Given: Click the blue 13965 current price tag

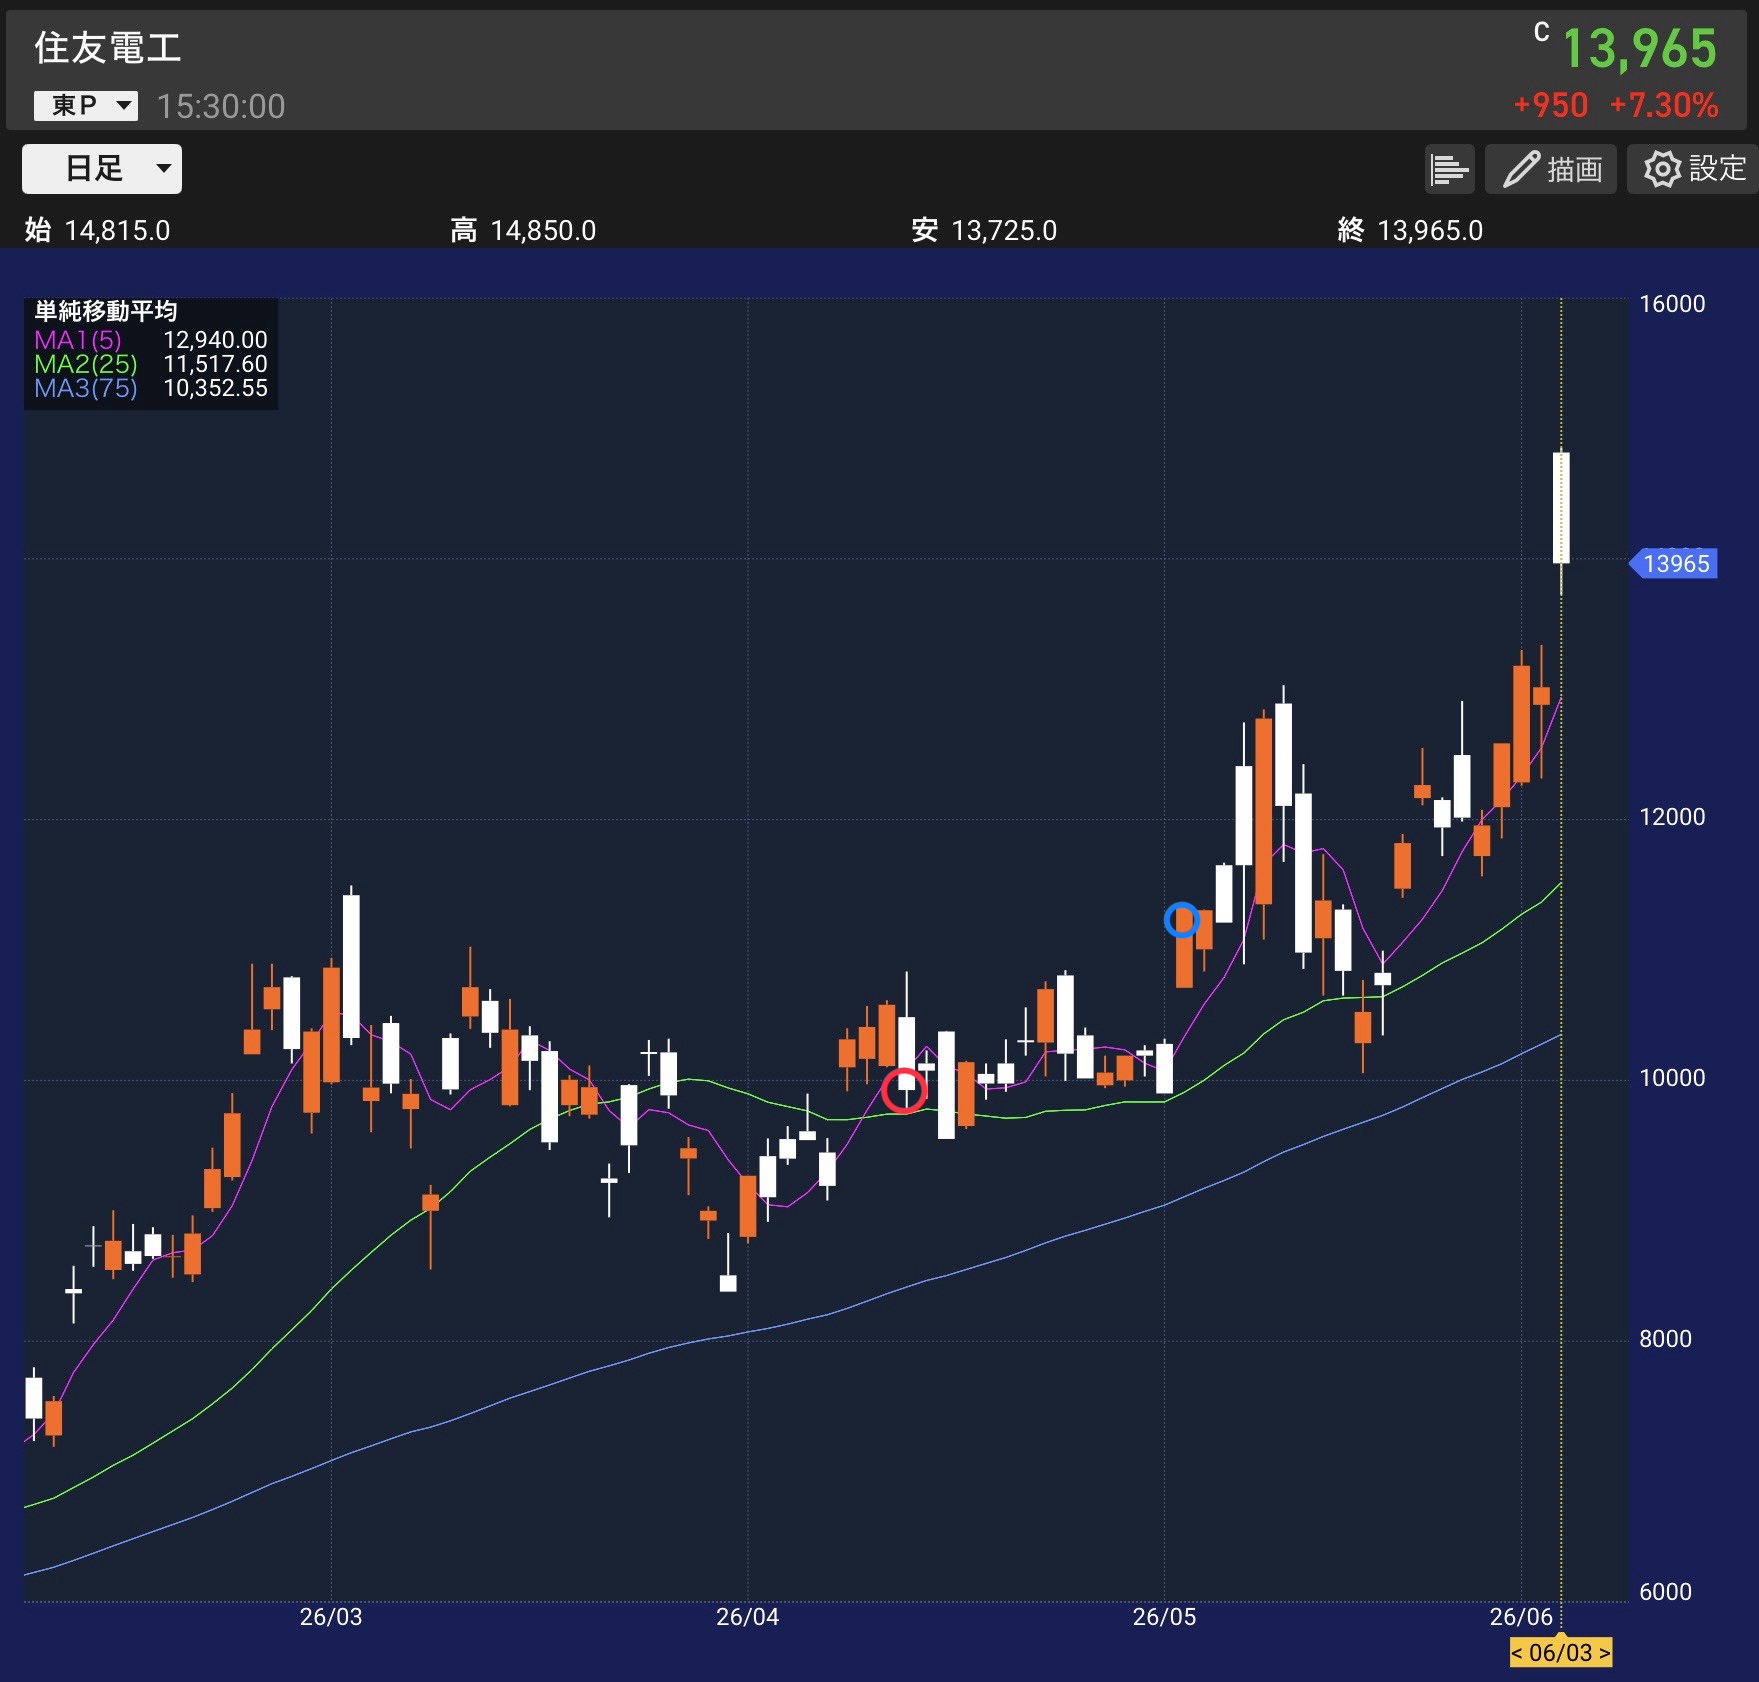Looking at the screenshot, I should pyautogui.click(x=1675, y=564).
